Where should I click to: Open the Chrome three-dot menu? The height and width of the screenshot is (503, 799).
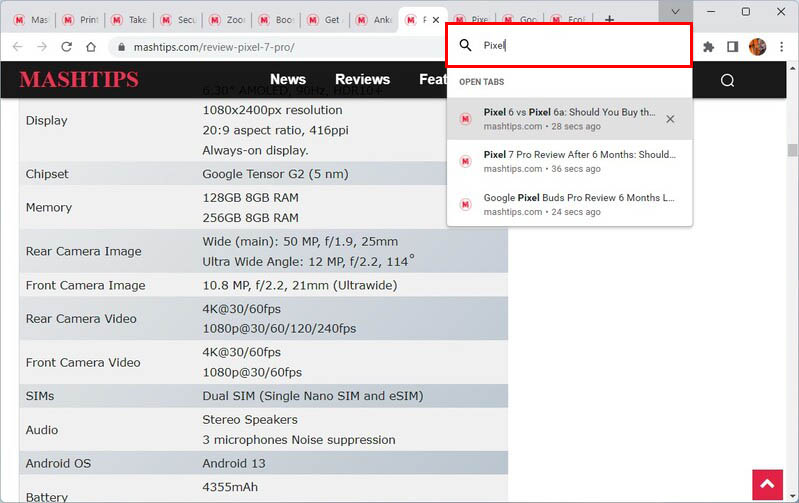782,47
